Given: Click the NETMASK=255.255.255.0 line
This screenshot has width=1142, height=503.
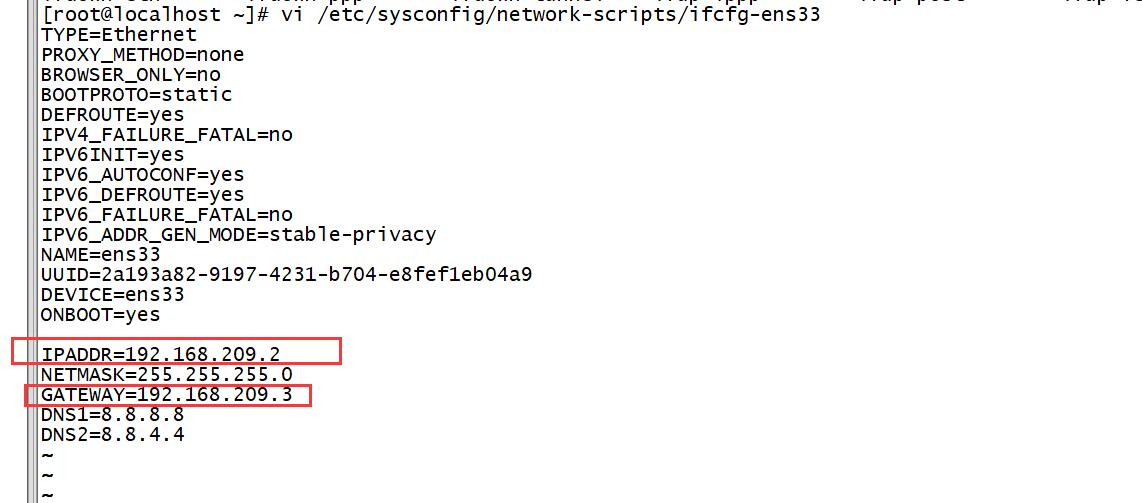Looking at the screenshot, I should point(167,375).
